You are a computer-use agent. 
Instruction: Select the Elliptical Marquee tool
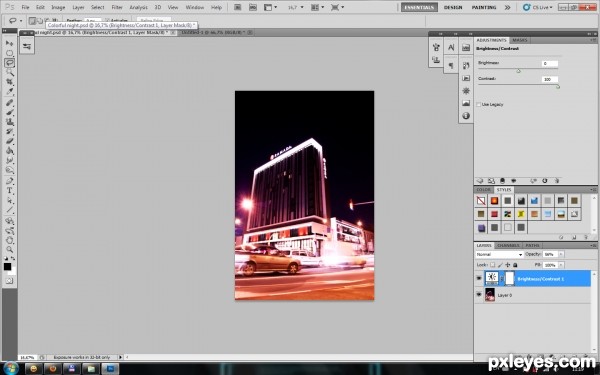[9, 53]
